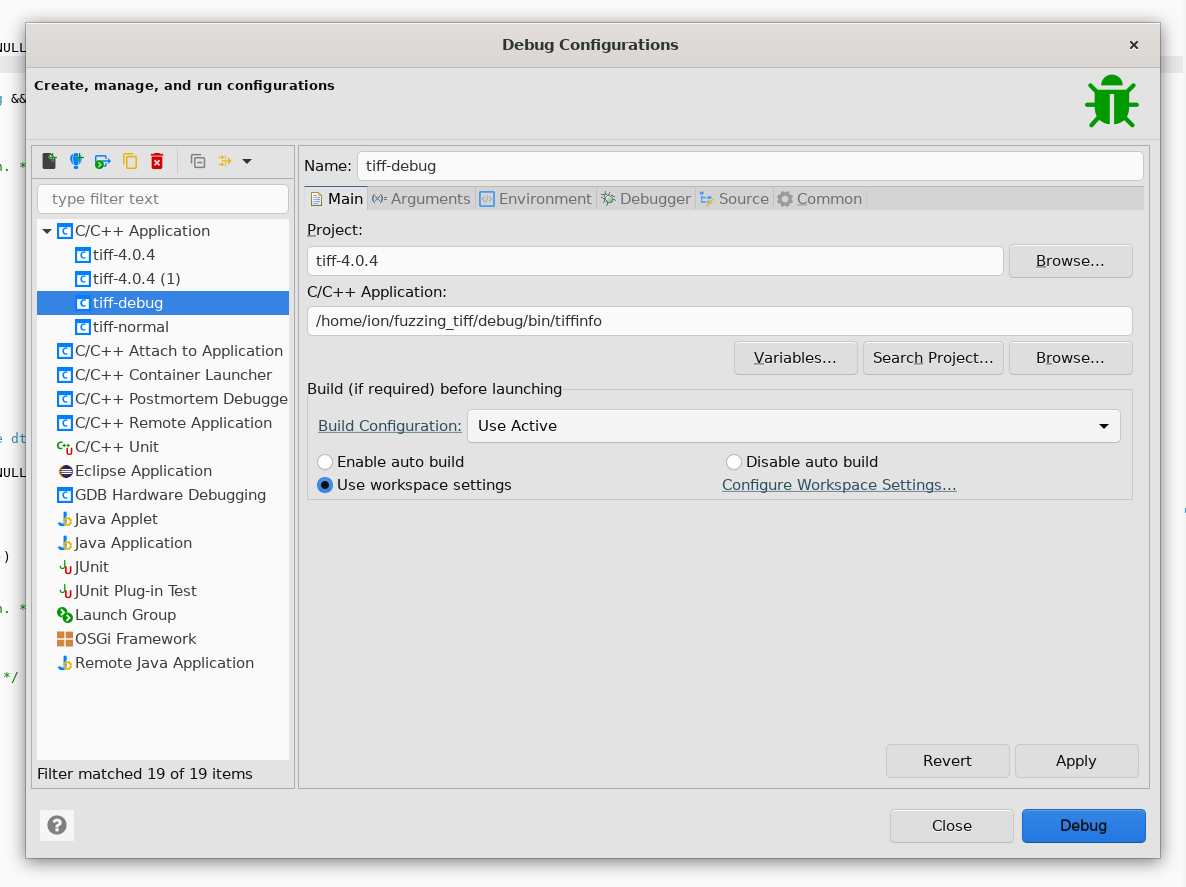Click the help question mark icon

point(57,825)
